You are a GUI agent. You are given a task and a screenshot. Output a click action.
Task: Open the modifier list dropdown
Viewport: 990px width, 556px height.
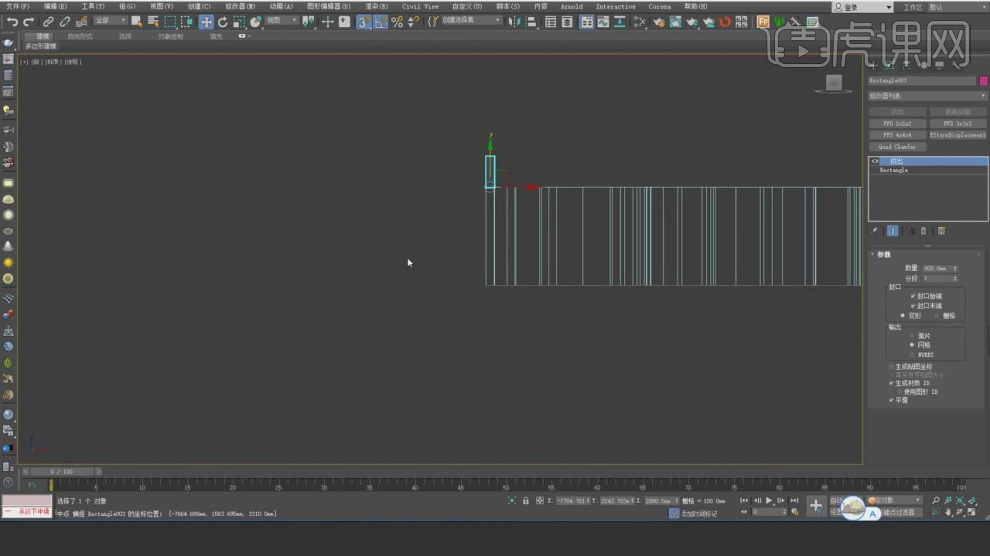(x=927, y=96)
